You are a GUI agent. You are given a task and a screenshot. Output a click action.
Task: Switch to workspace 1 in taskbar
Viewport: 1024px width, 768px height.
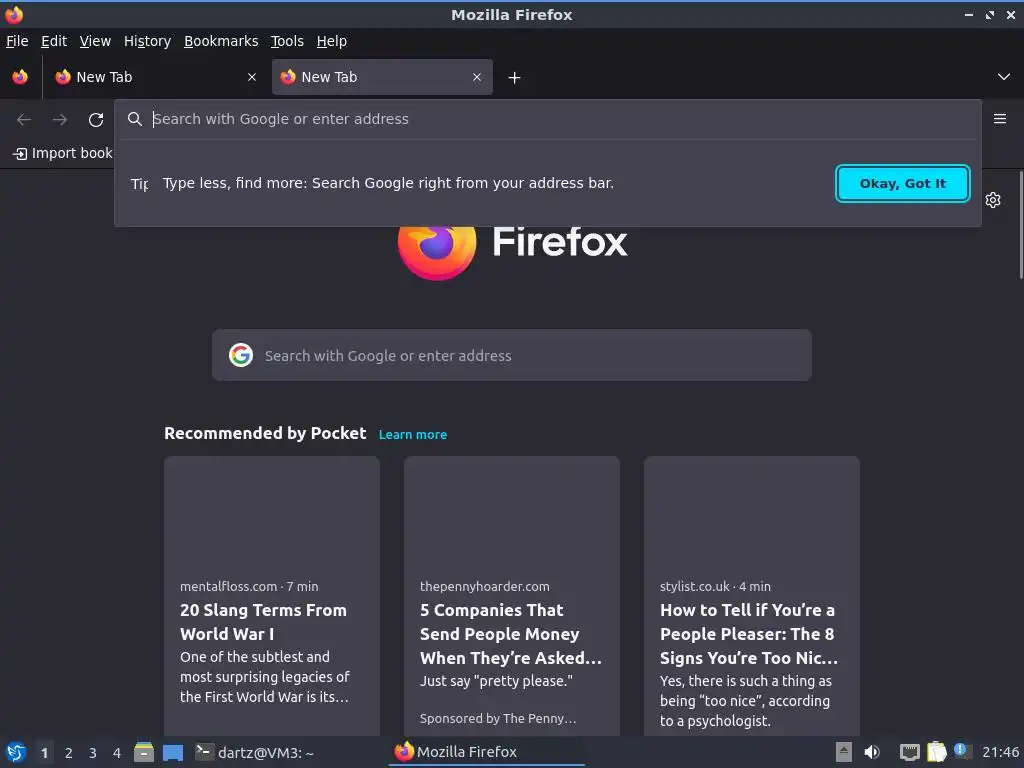44,753
